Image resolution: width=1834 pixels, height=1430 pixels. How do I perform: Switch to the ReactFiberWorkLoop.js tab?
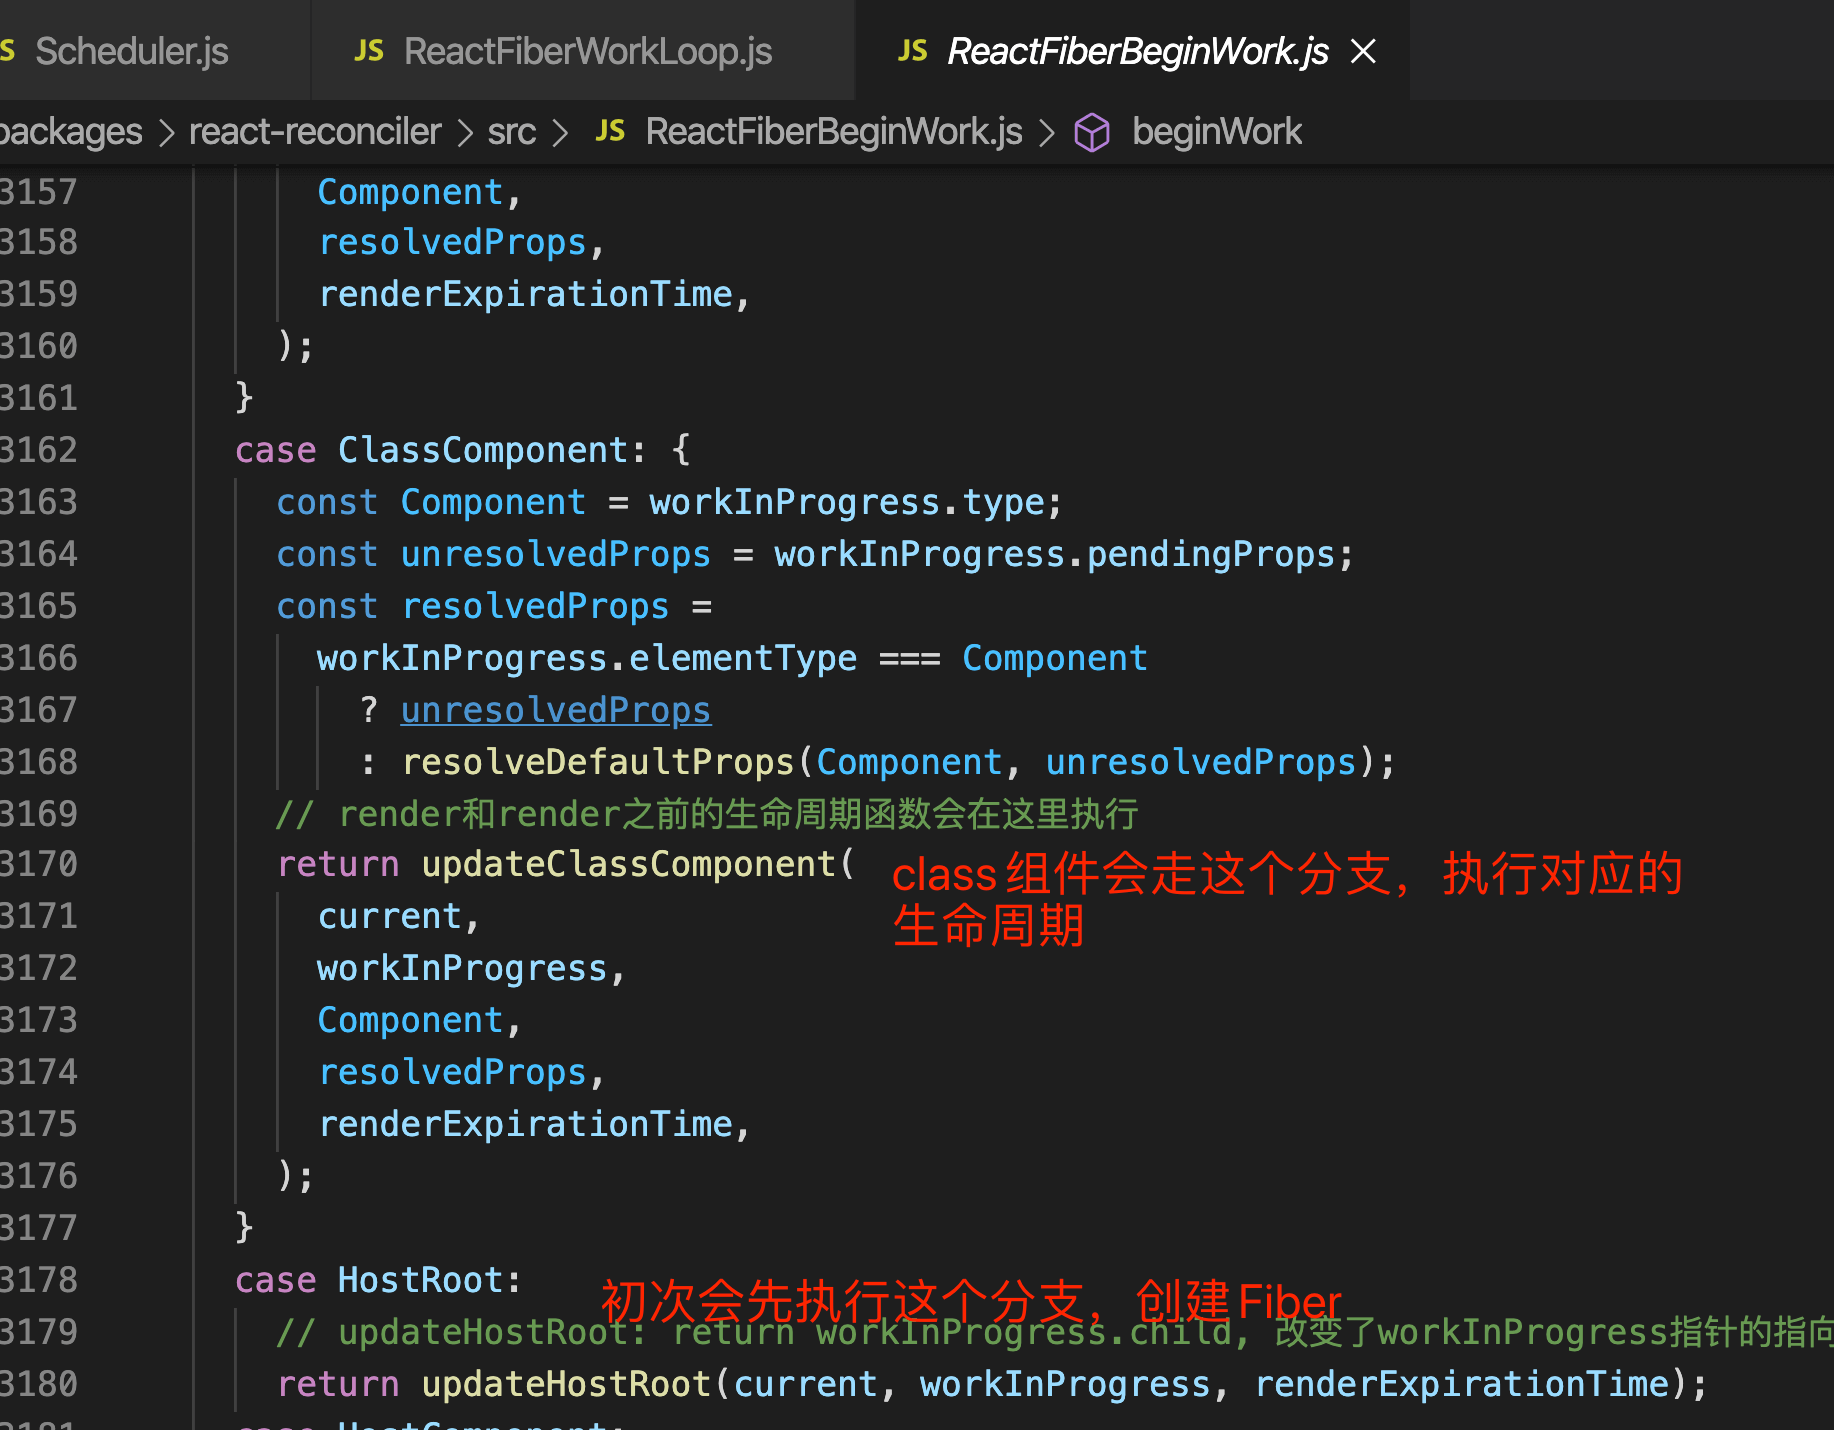coord(588,51)
